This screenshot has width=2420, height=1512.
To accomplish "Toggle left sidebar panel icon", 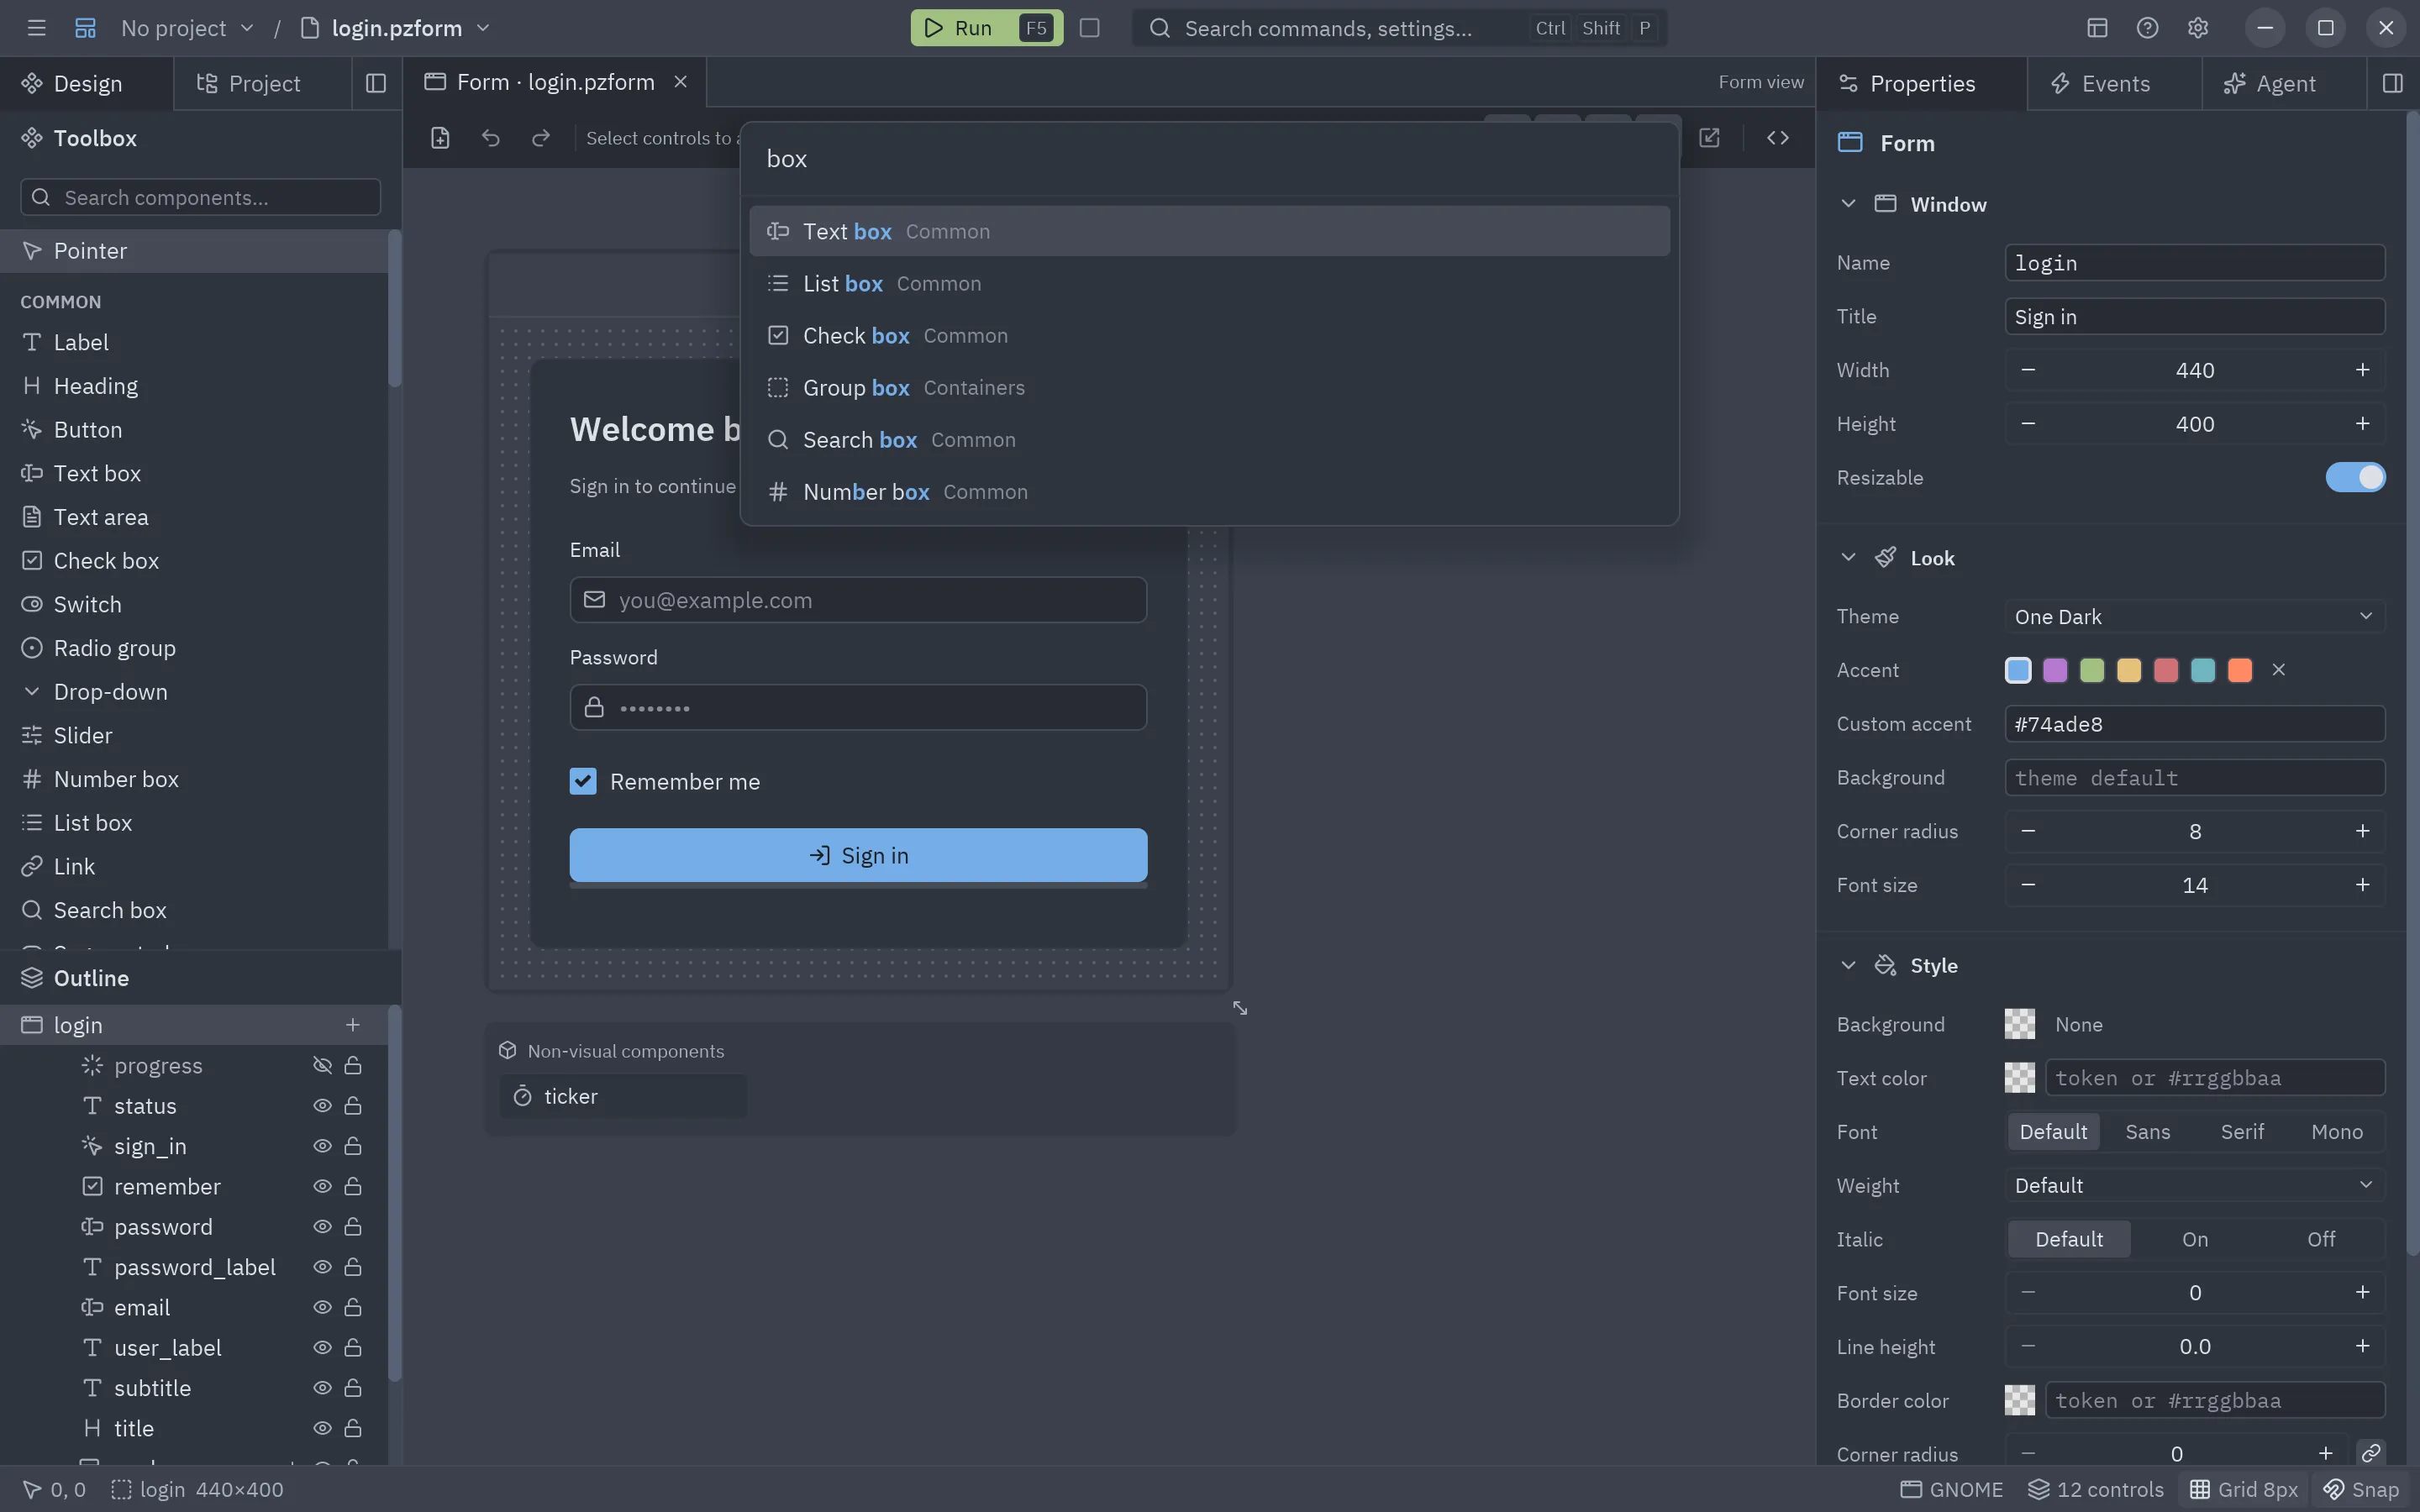I will click(x=376, y=83).
